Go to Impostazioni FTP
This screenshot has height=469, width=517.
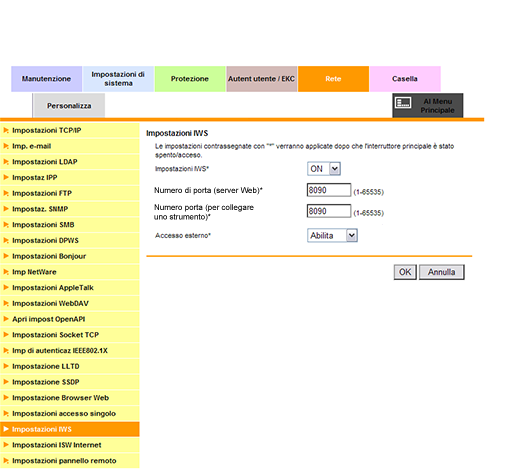tap(70, 193)
